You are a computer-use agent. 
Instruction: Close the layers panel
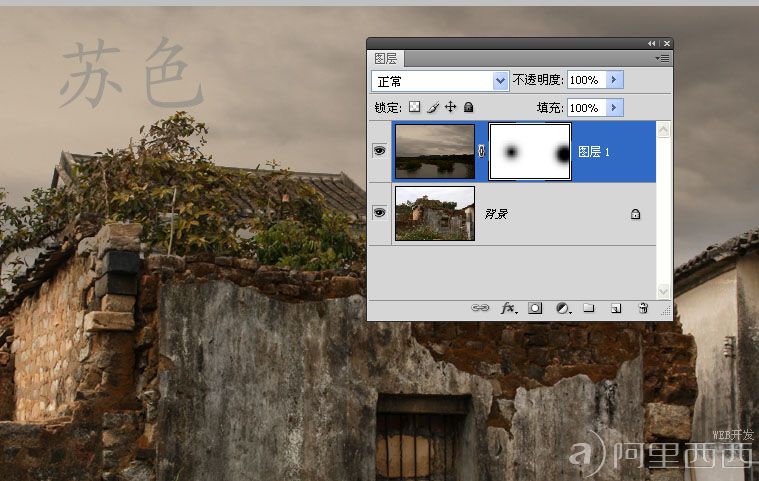tap(667, 44)
